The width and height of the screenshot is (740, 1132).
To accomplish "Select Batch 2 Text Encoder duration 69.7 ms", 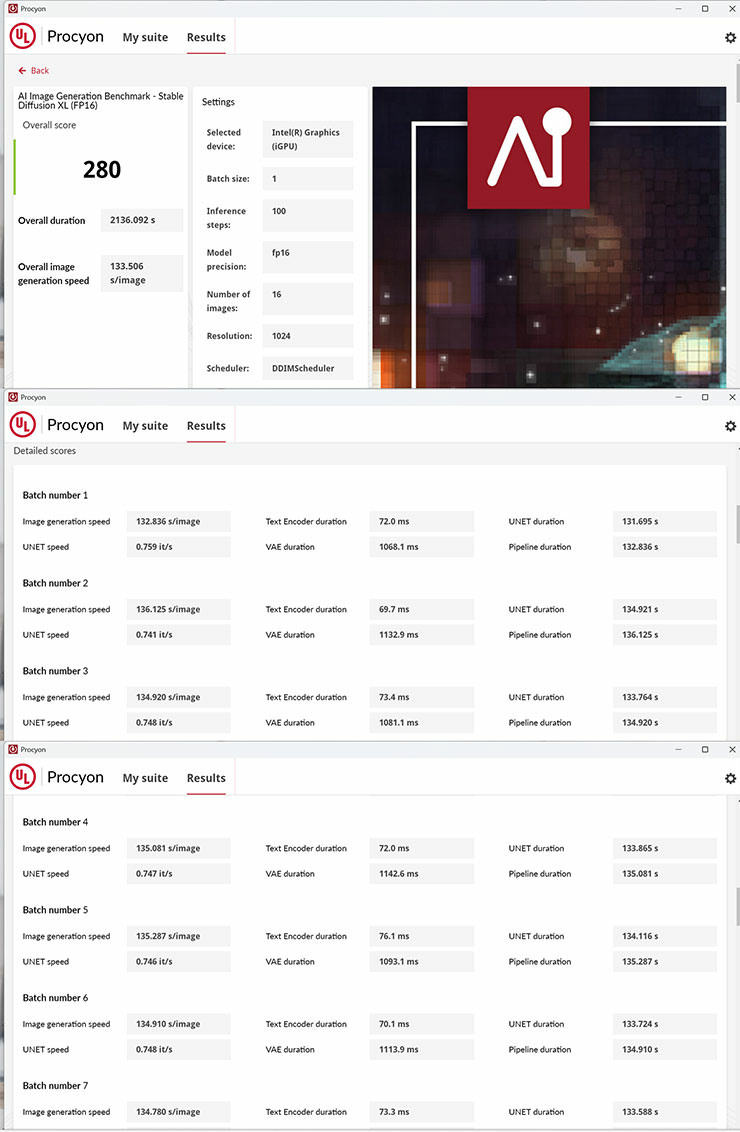I will click(422, 609).
